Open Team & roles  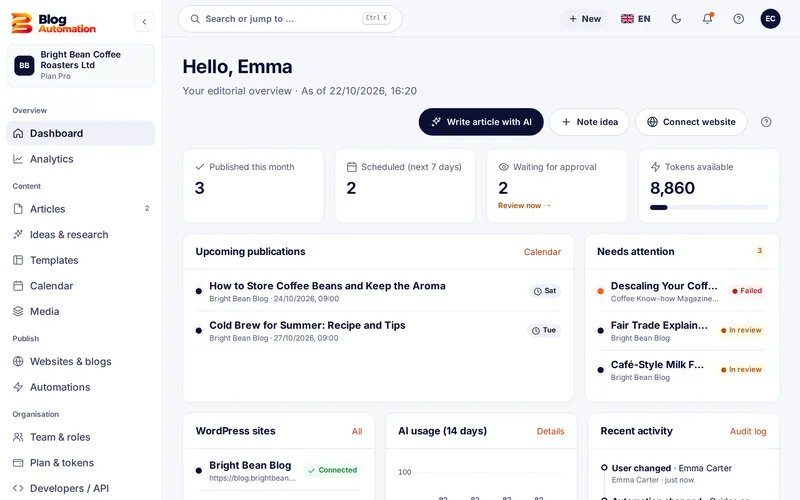81,437
